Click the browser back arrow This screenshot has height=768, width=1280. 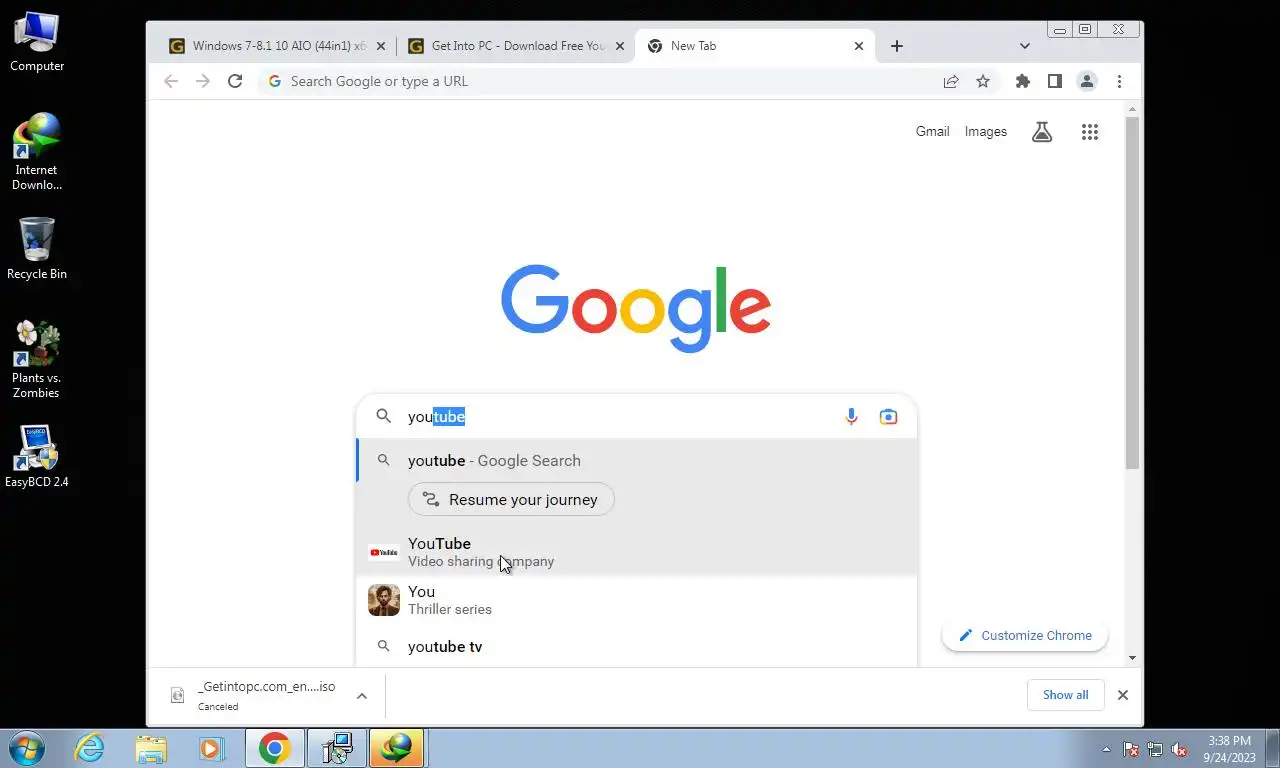(171, 81)
